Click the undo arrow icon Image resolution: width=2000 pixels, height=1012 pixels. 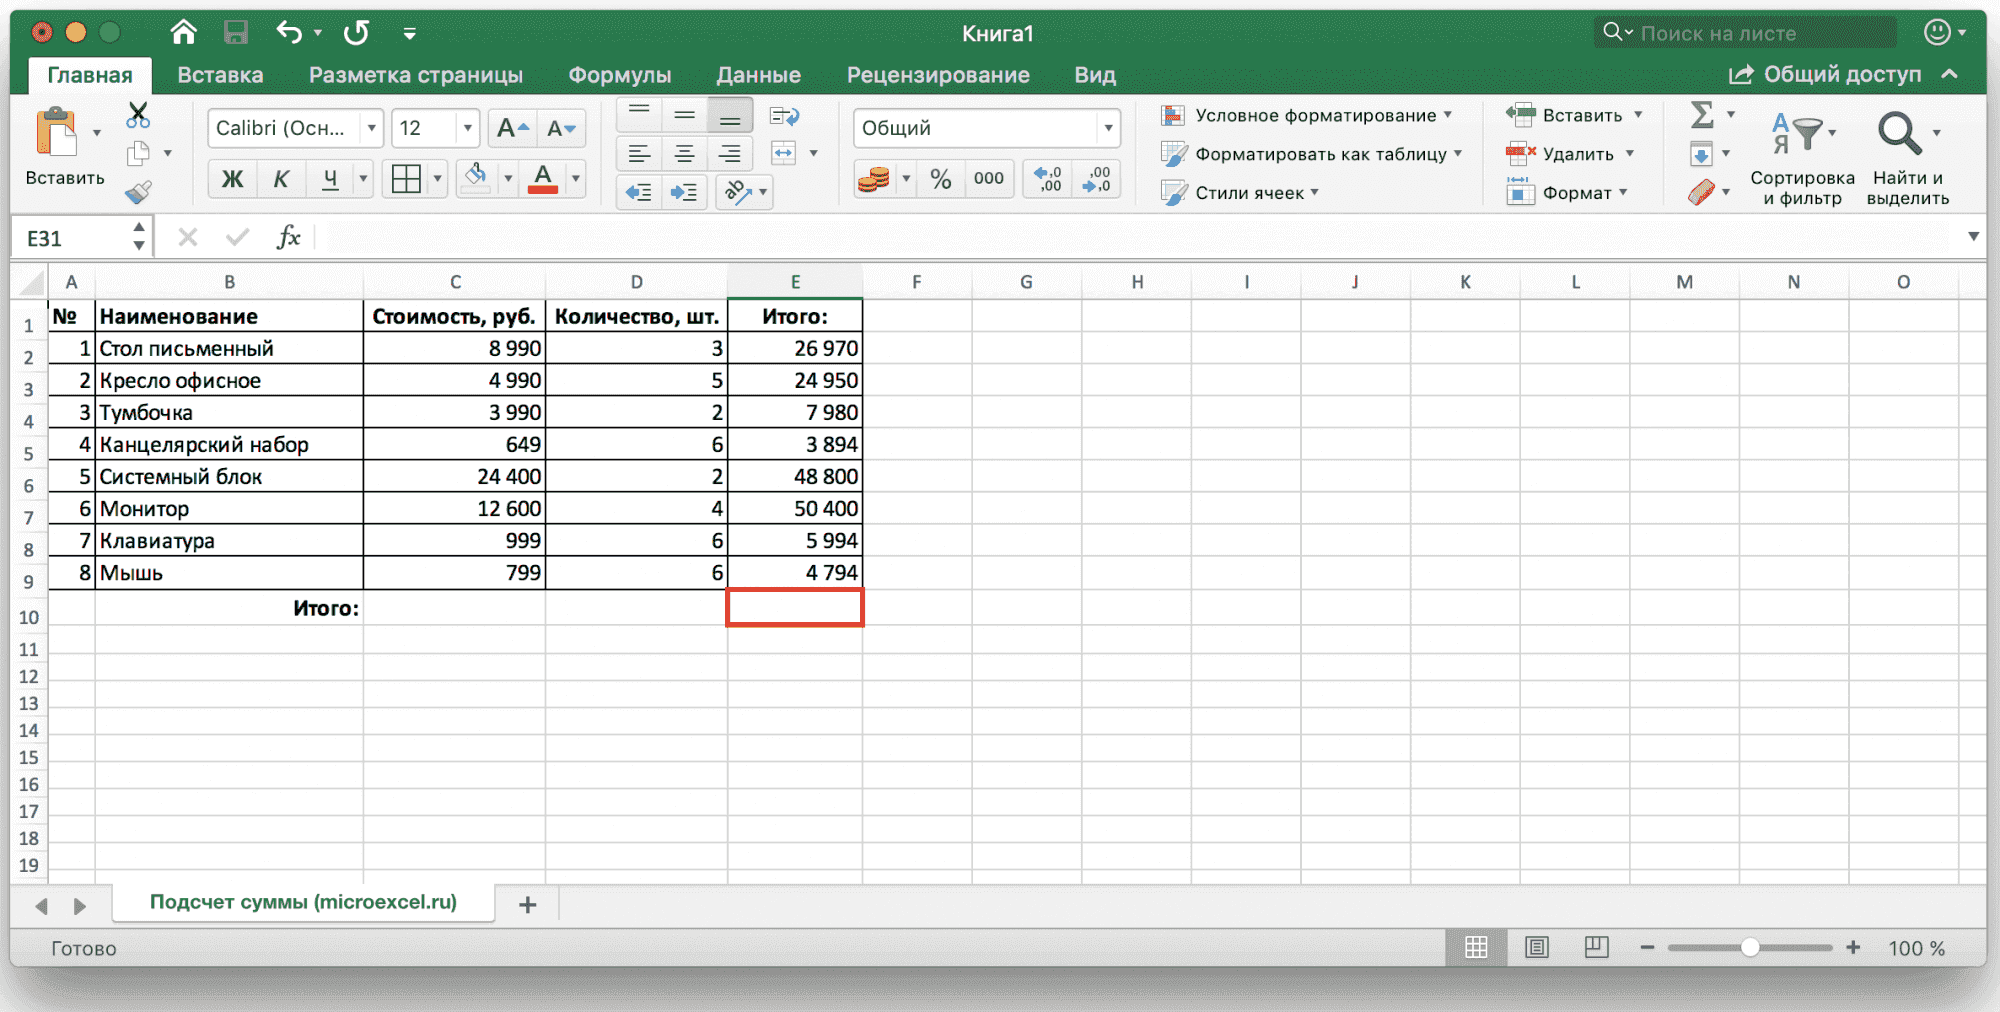(x=289, y=33)
